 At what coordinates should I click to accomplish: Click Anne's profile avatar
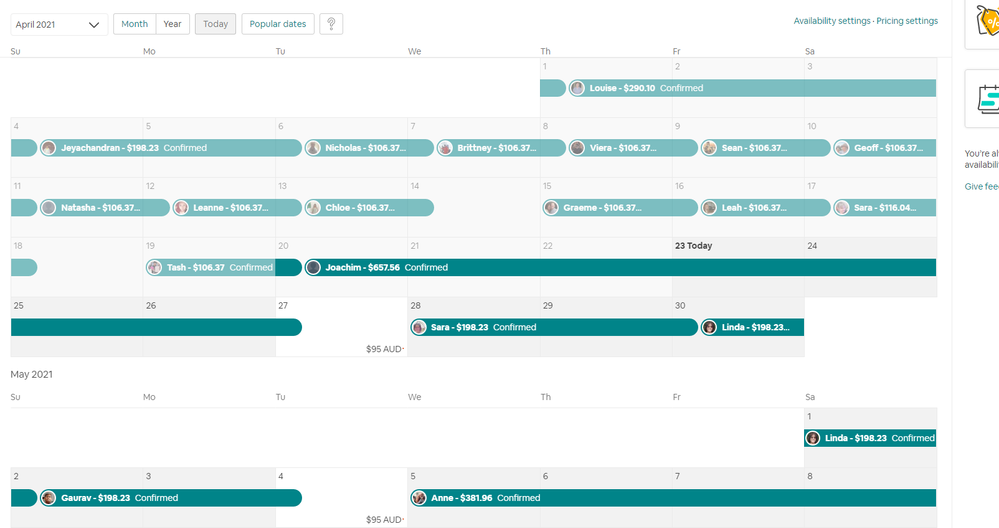pyautogui.click(x=419, y=498)
